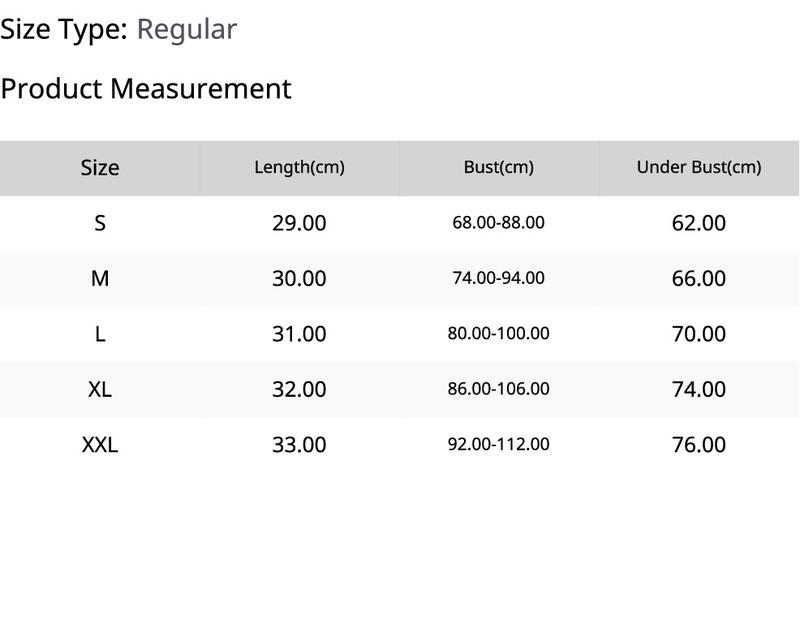Viewport: 800px width, 637px height.
Task: Select the 74.00 under bust value
Action: [698, 389]
